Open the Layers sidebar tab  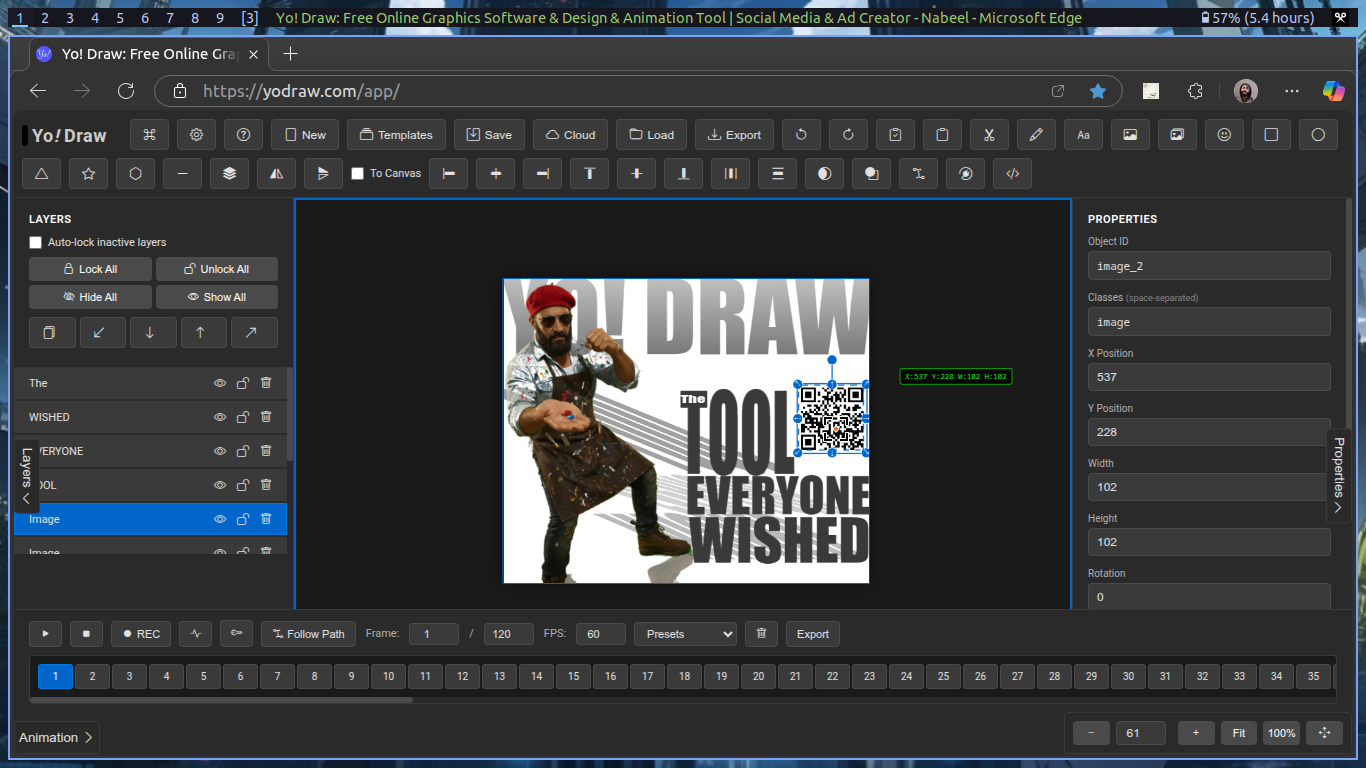click(x=26, y=478)
